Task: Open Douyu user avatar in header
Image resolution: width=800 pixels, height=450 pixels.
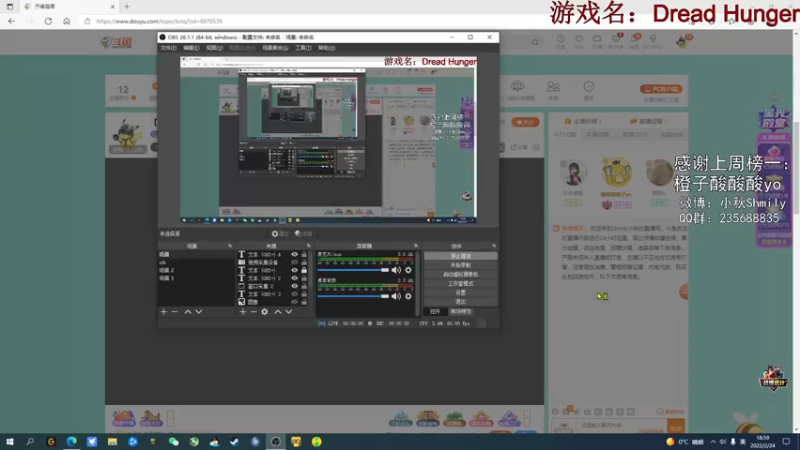Action: [x=682, y=41]
